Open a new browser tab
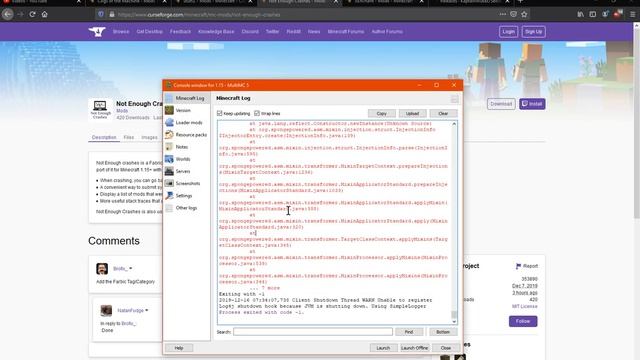 (520, 2)
